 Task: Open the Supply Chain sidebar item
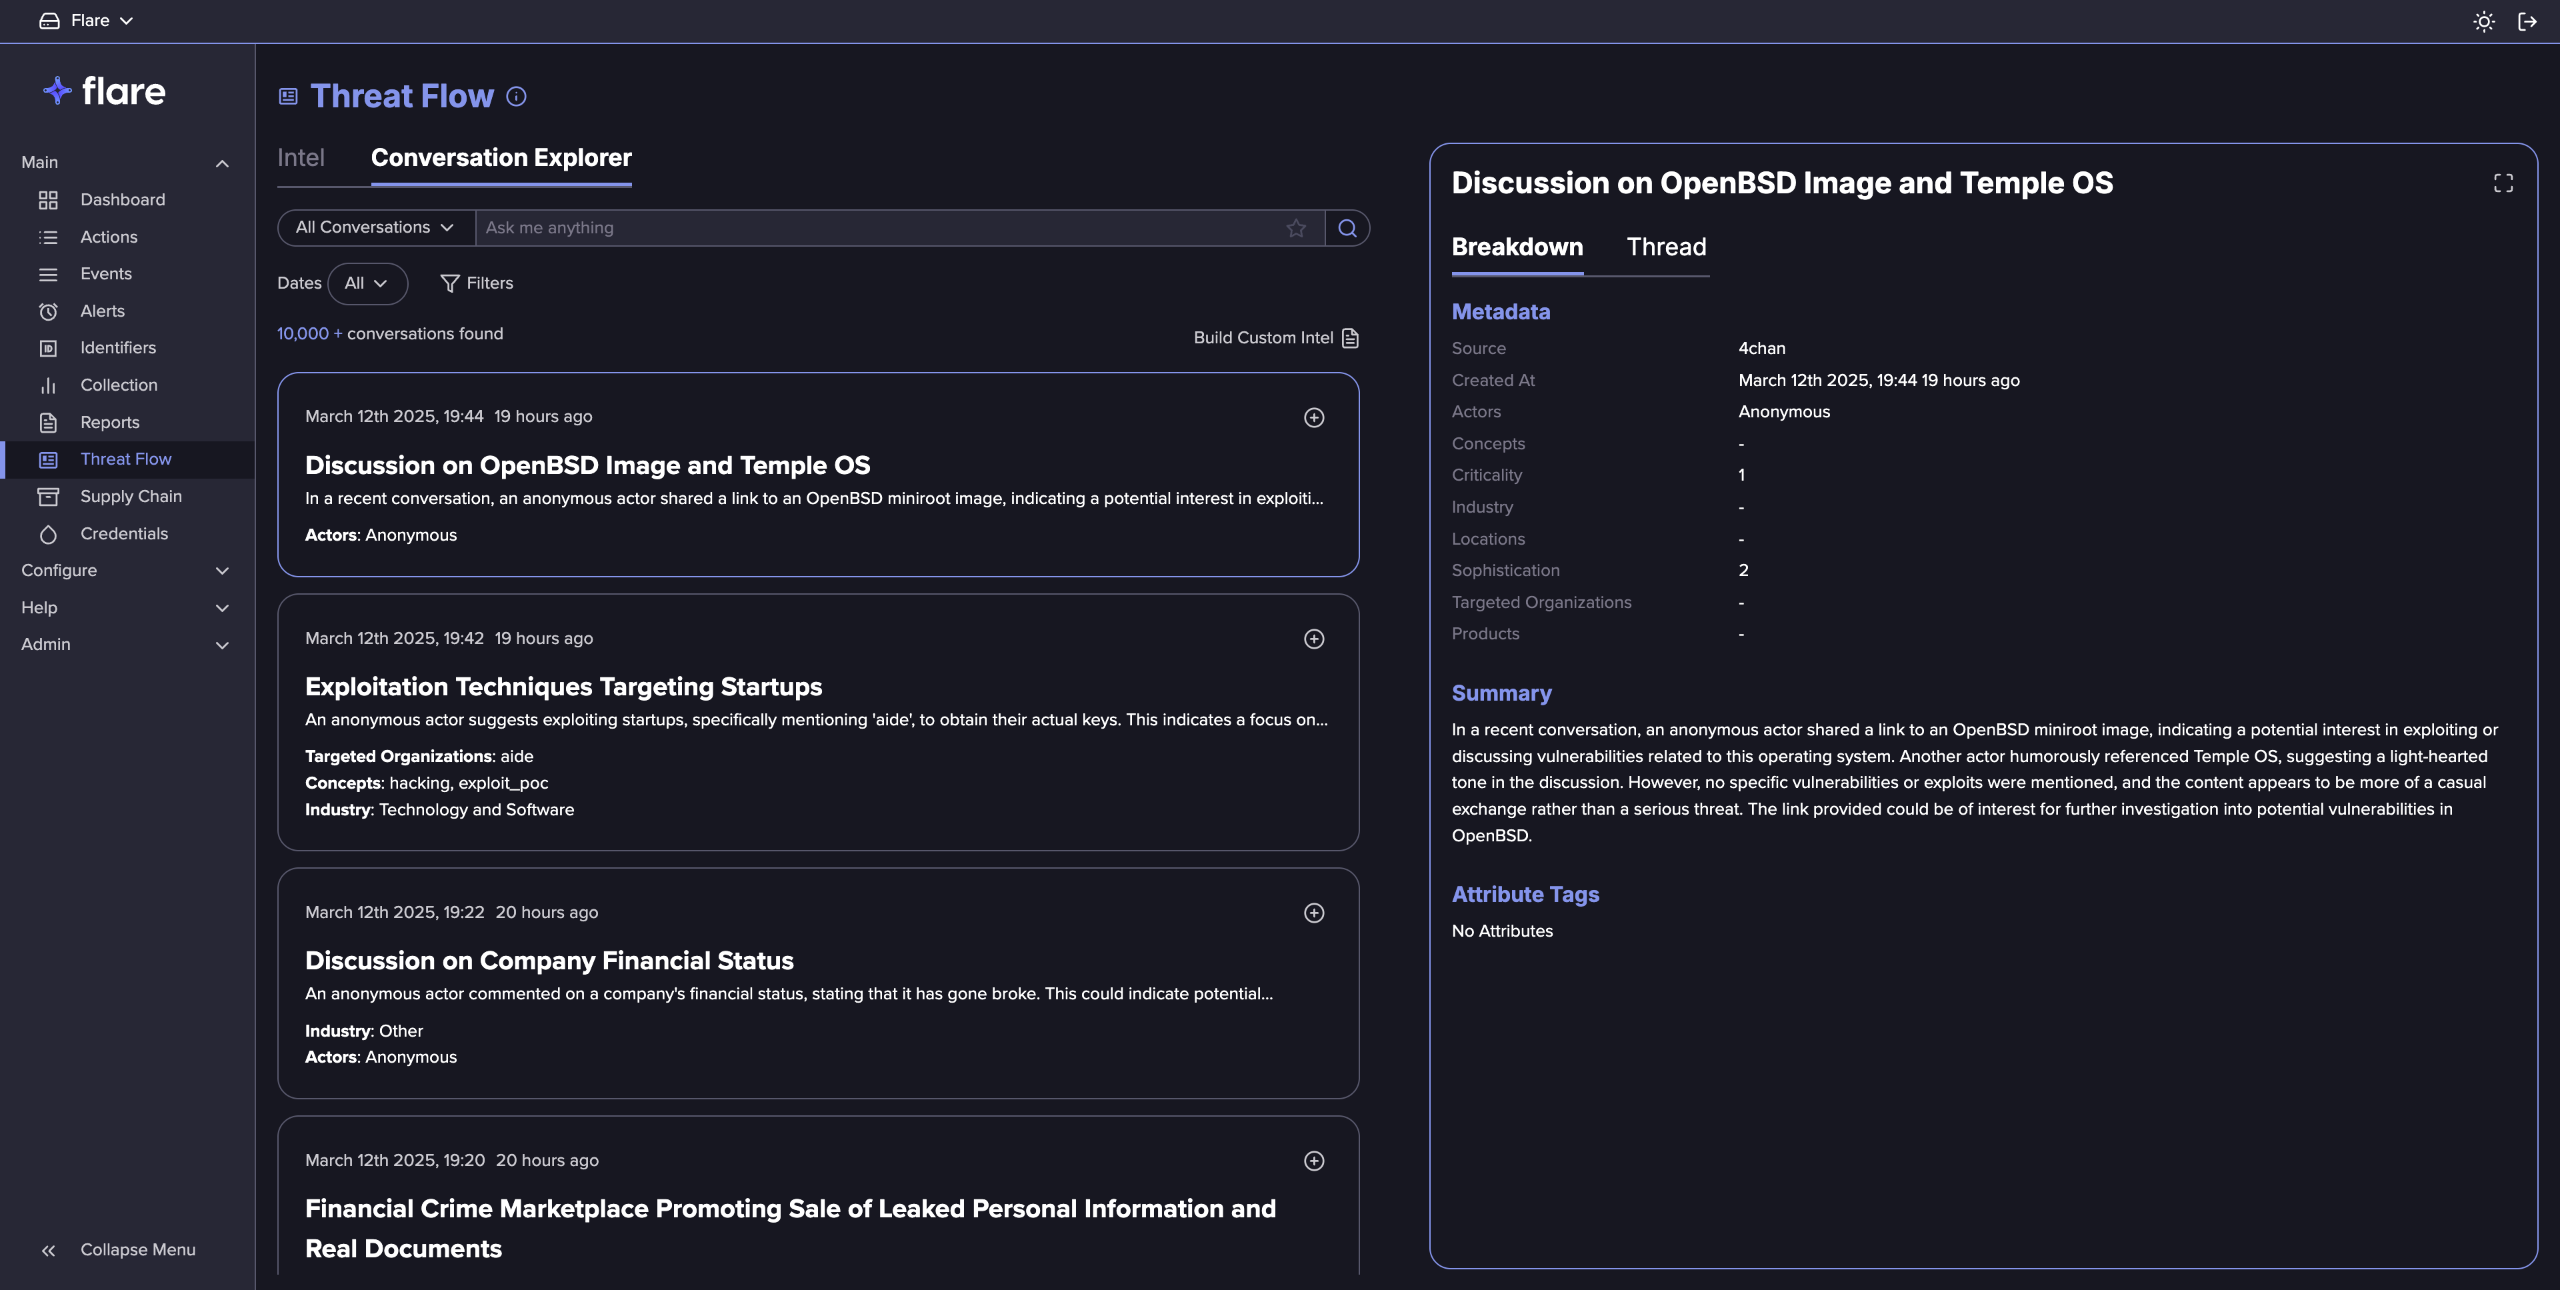[130, 496]
